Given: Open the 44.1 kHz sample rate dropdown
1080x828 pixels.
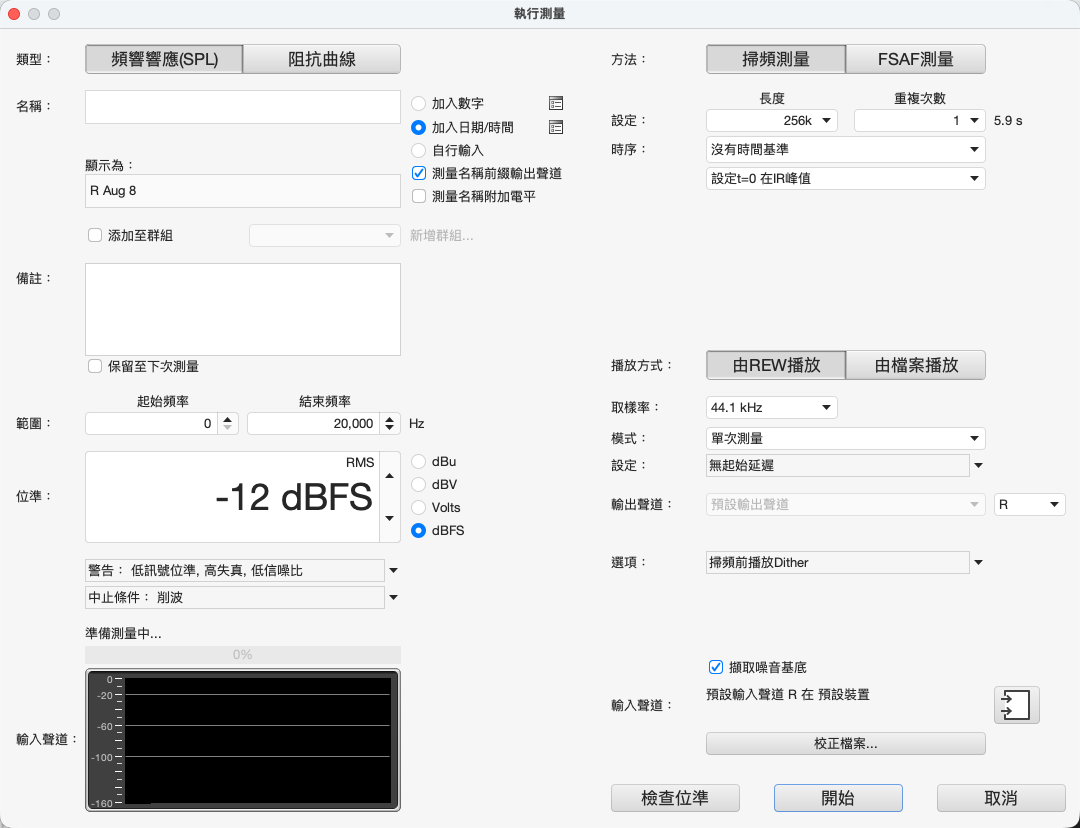Looking at the screenshot, I should tap(771, 408).
